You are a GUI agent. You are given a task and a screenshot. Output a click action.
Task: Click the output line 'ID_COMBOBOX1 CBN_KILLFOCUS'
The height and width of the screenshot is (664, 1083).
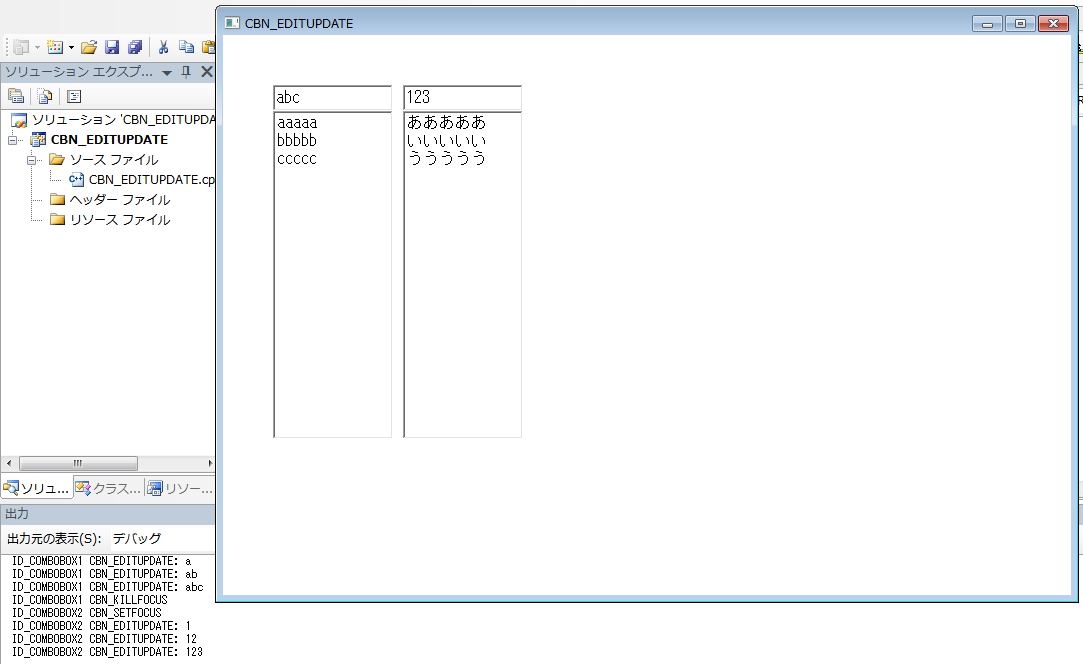(x=90, y=600)
